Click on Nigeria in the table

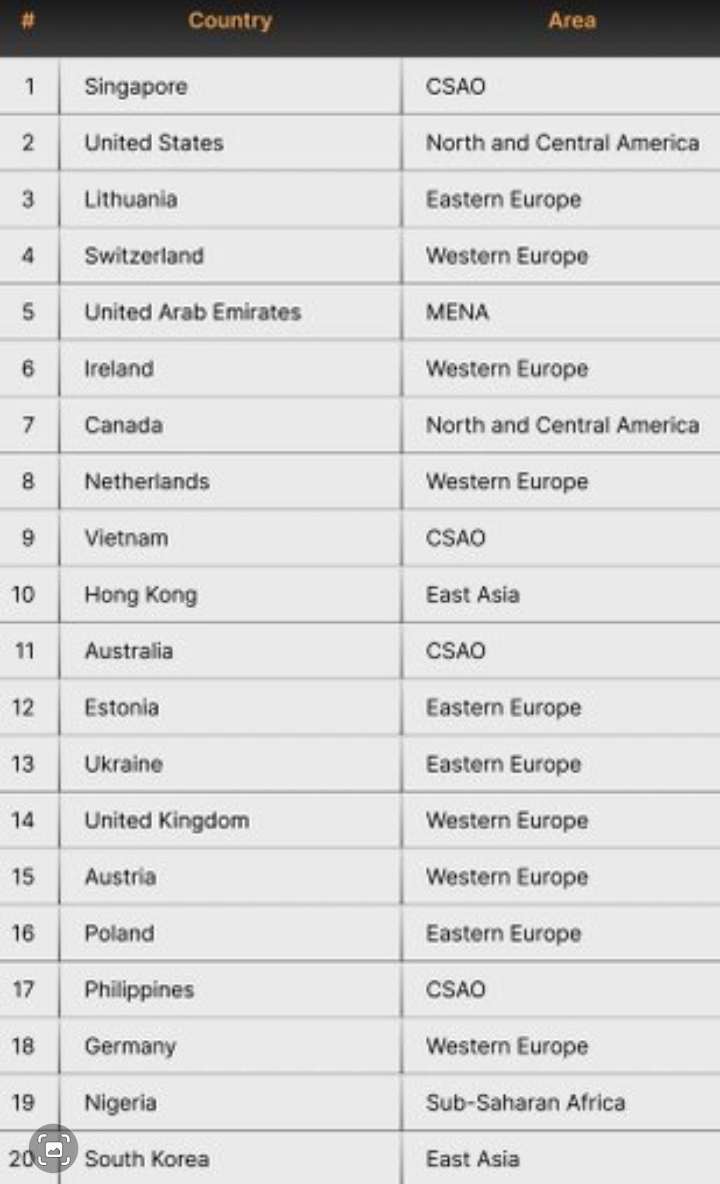point(120,1103)
